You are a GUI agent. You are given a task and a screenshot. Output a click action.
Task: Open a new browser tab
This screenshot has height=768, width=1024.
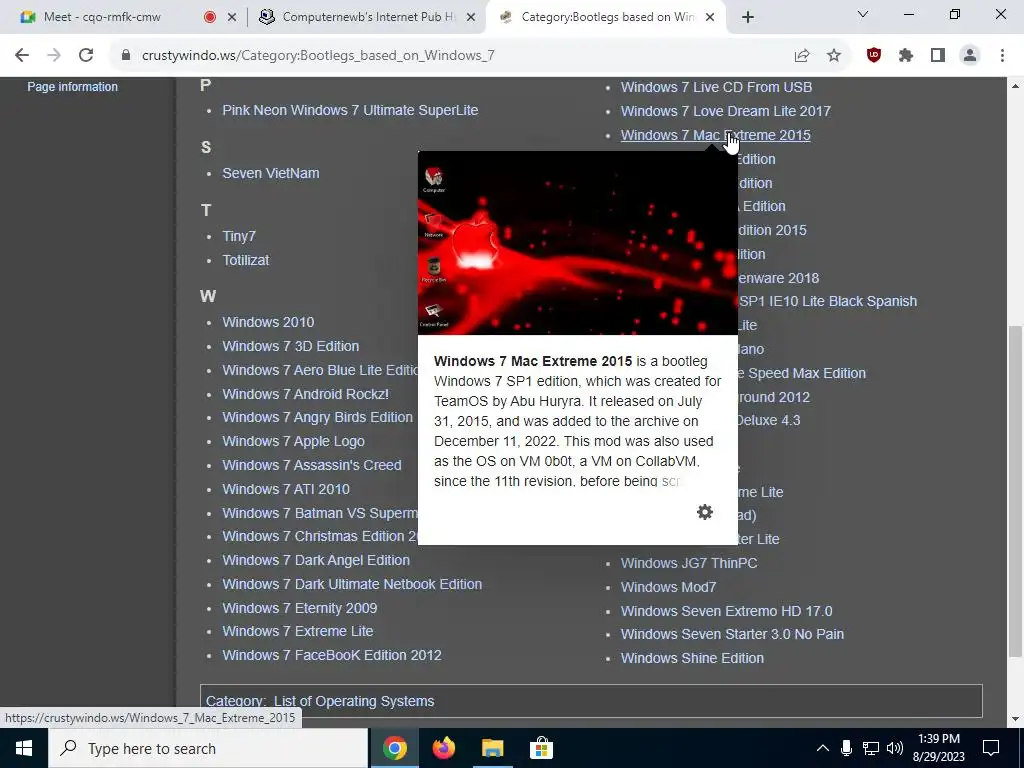(748, 17)
